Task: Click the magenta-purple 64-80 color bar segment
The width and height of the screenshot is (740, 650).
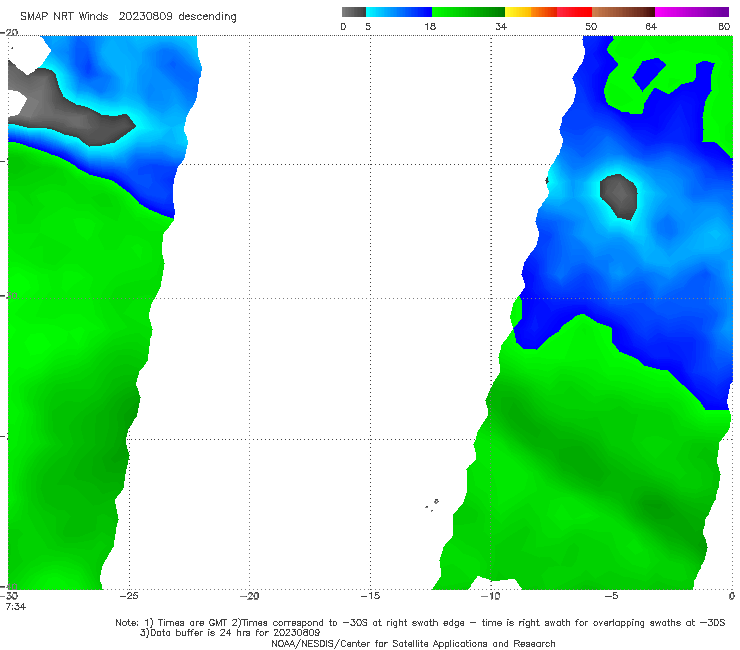Action: point(692,12)
